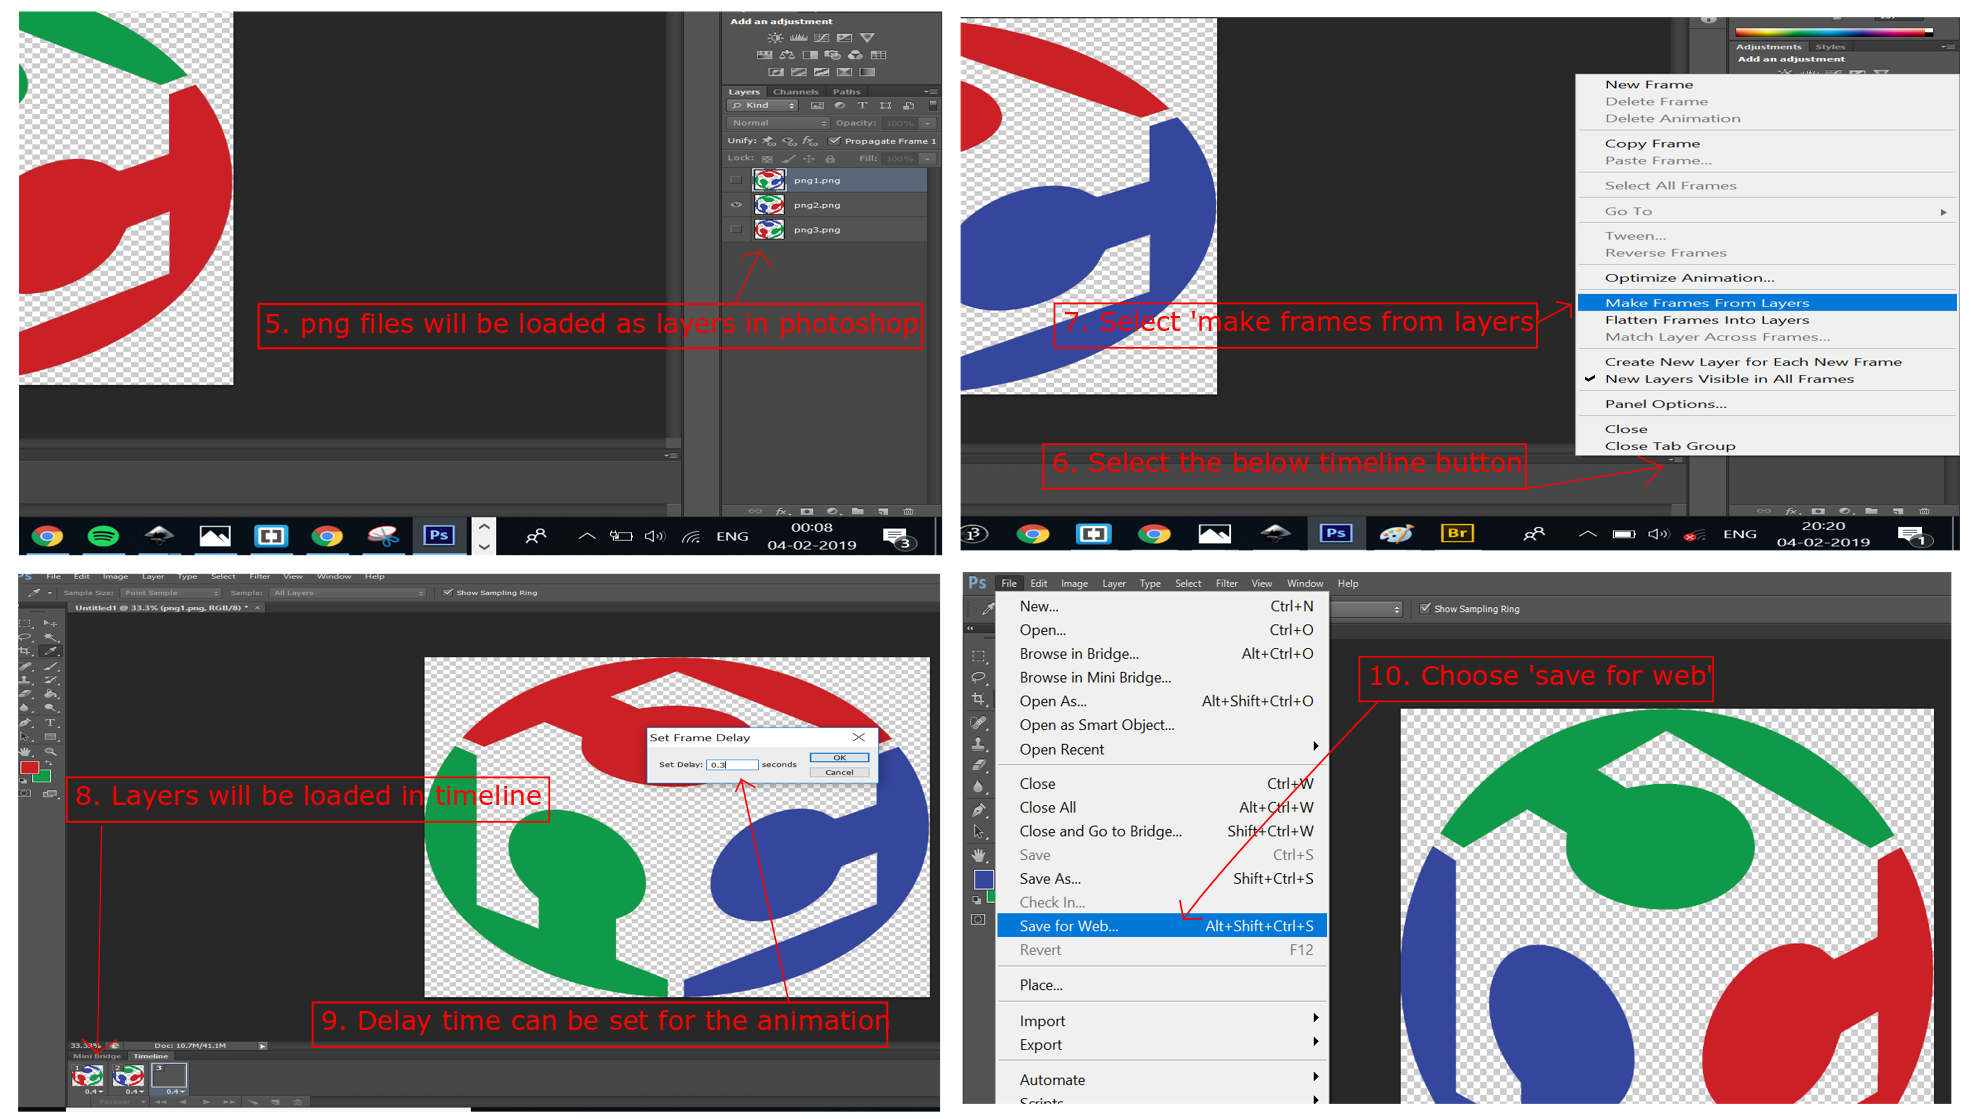Open the Point Sample size dropdown
This screenshot has height=1119, width=1971.
coord(170,593)
